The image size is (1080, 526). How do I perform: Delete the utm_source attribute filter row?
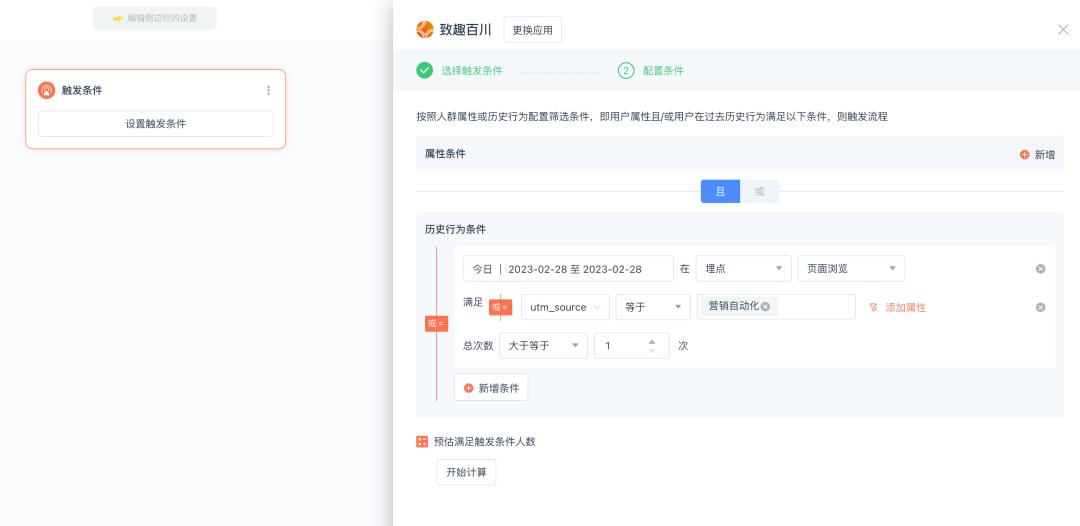click(x=1040, y=307)
